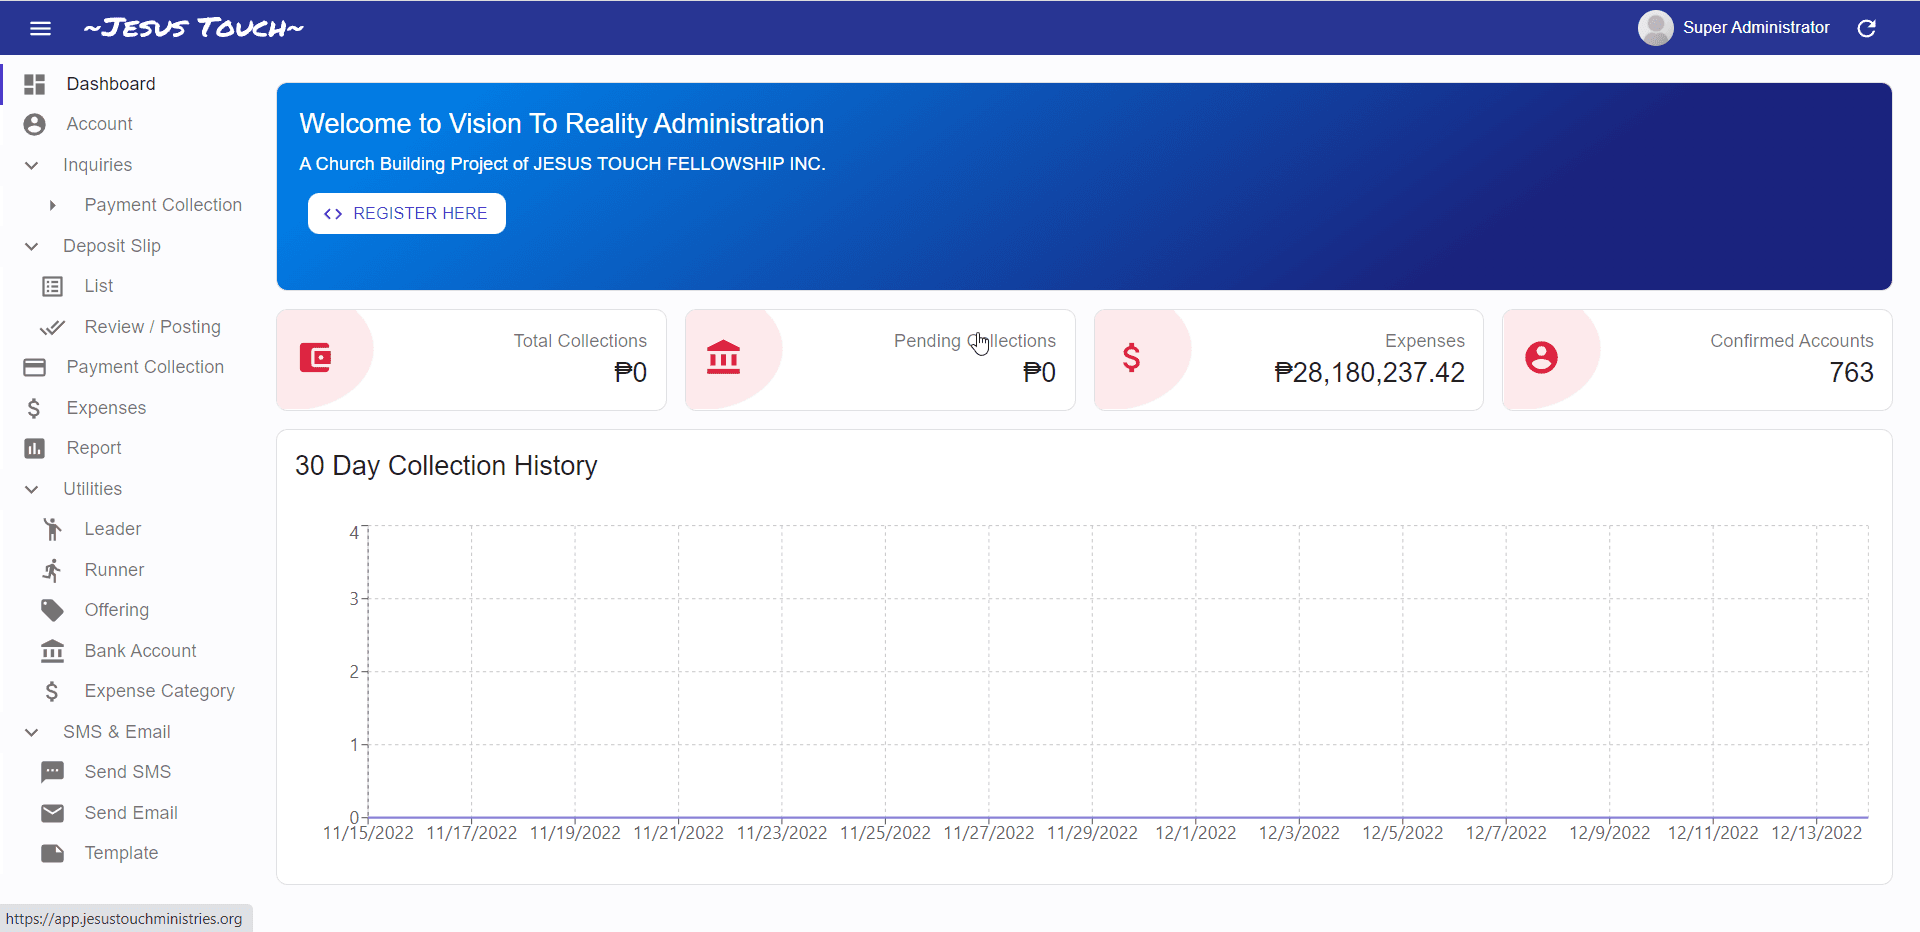Open the Bank Account page
The width and height of the screenshot is (1920, 932).
click(127, 651)
